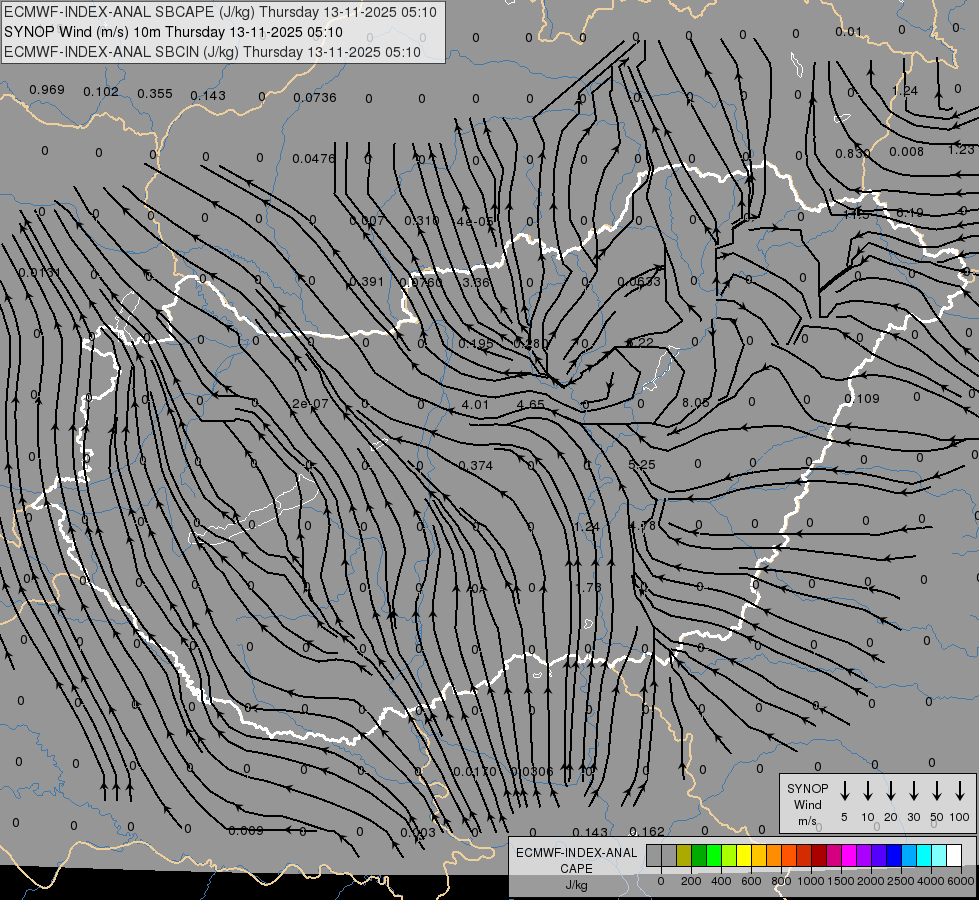The width and height of the screenshot is (979, 900).
Task: Pick the bright magenta CAPE legend swatch
Action: [x=849, y=856]
